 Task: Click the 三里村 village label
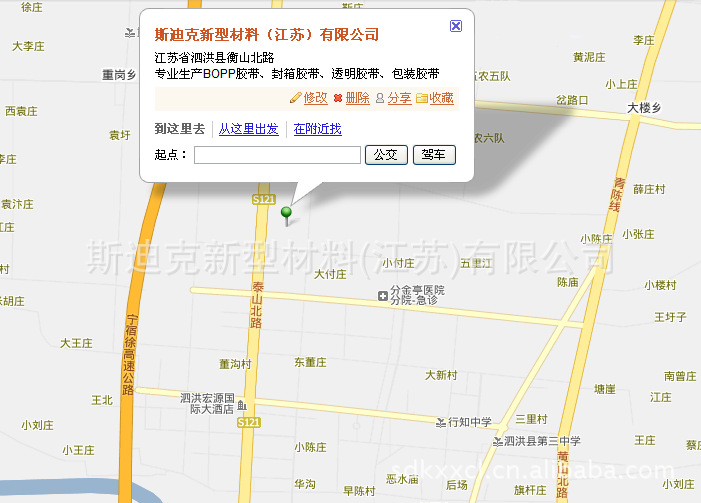(x=531, y=419)
